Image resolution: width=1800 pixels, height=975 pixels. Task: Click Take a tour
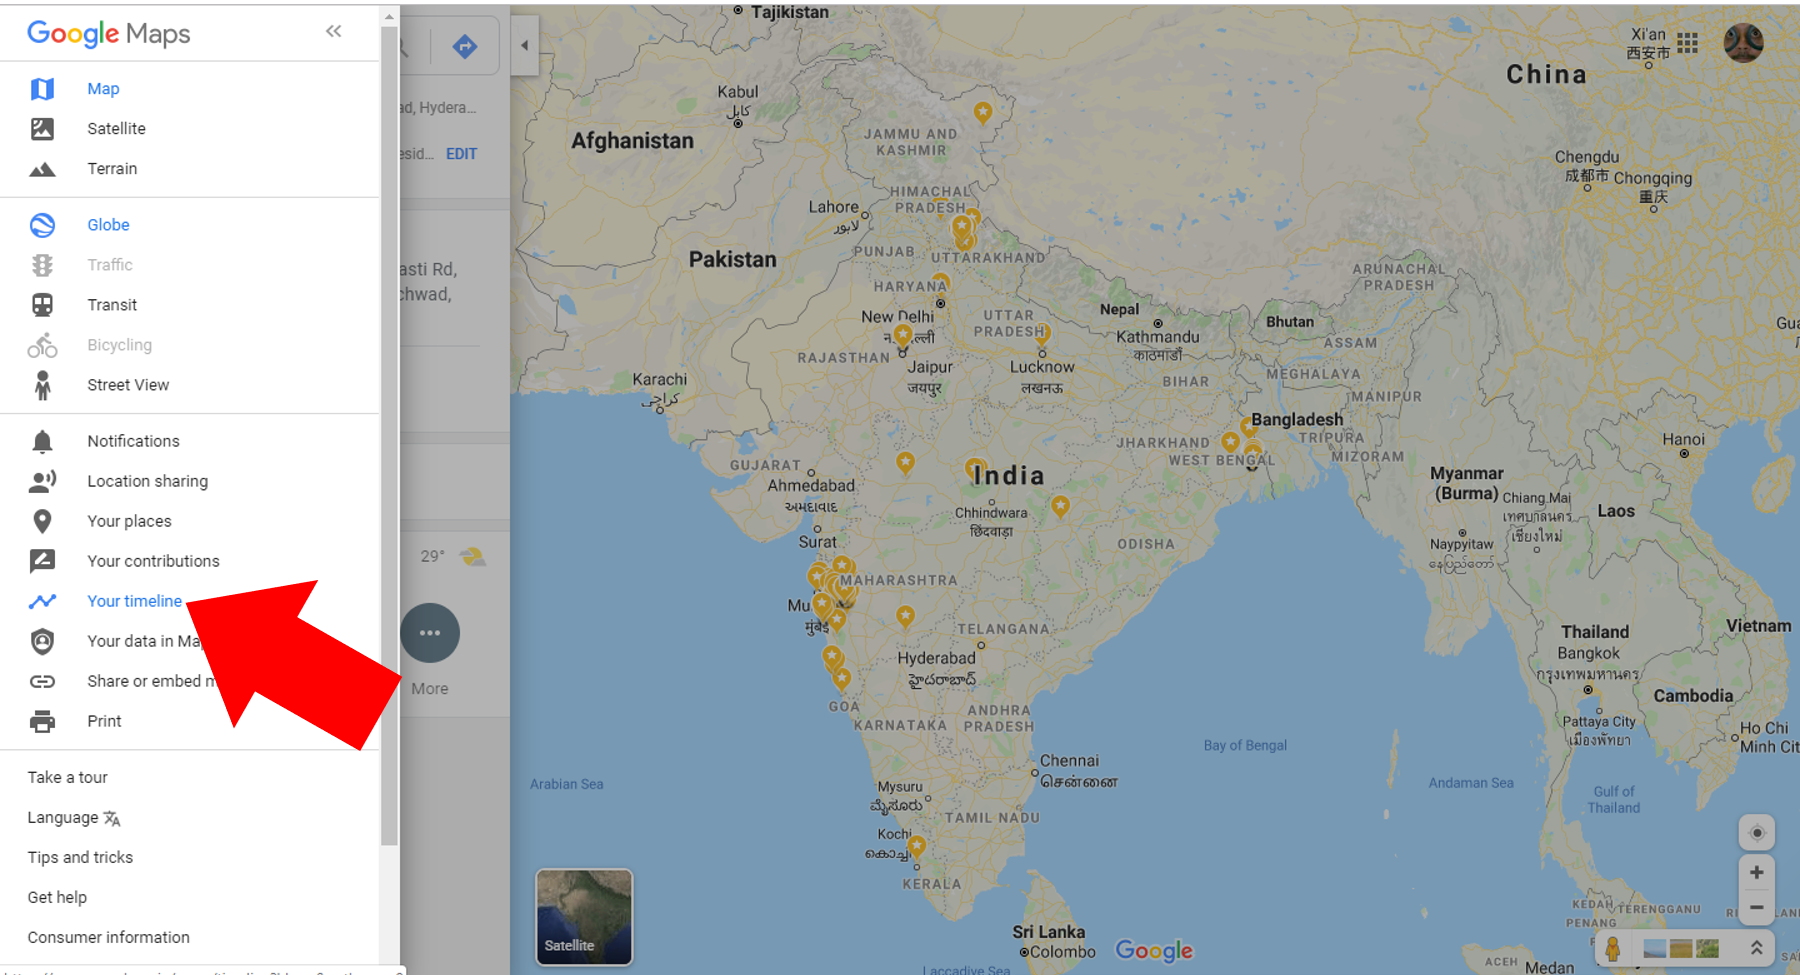pyautogui.click(x=67, y=777)
